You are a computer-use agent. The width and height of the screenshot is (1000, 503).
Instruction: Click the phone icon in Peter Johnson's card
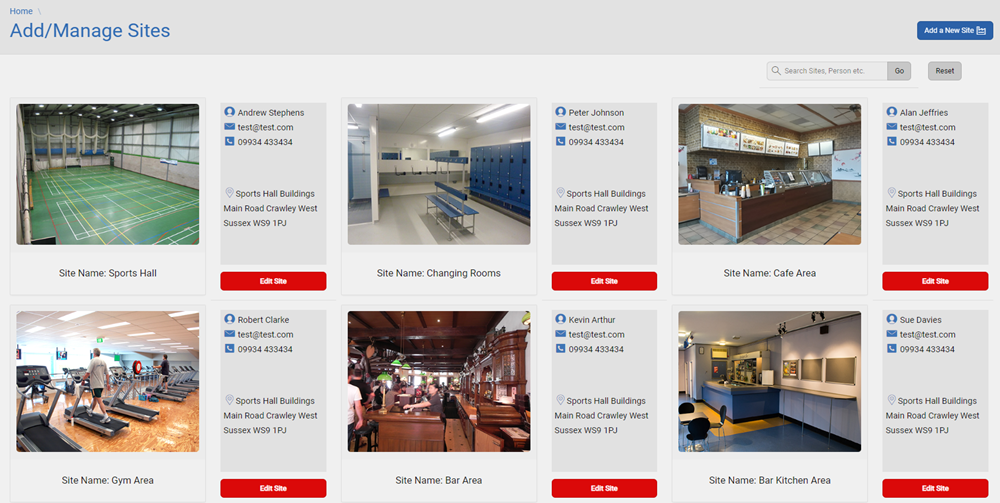click(x=561, y=142)
